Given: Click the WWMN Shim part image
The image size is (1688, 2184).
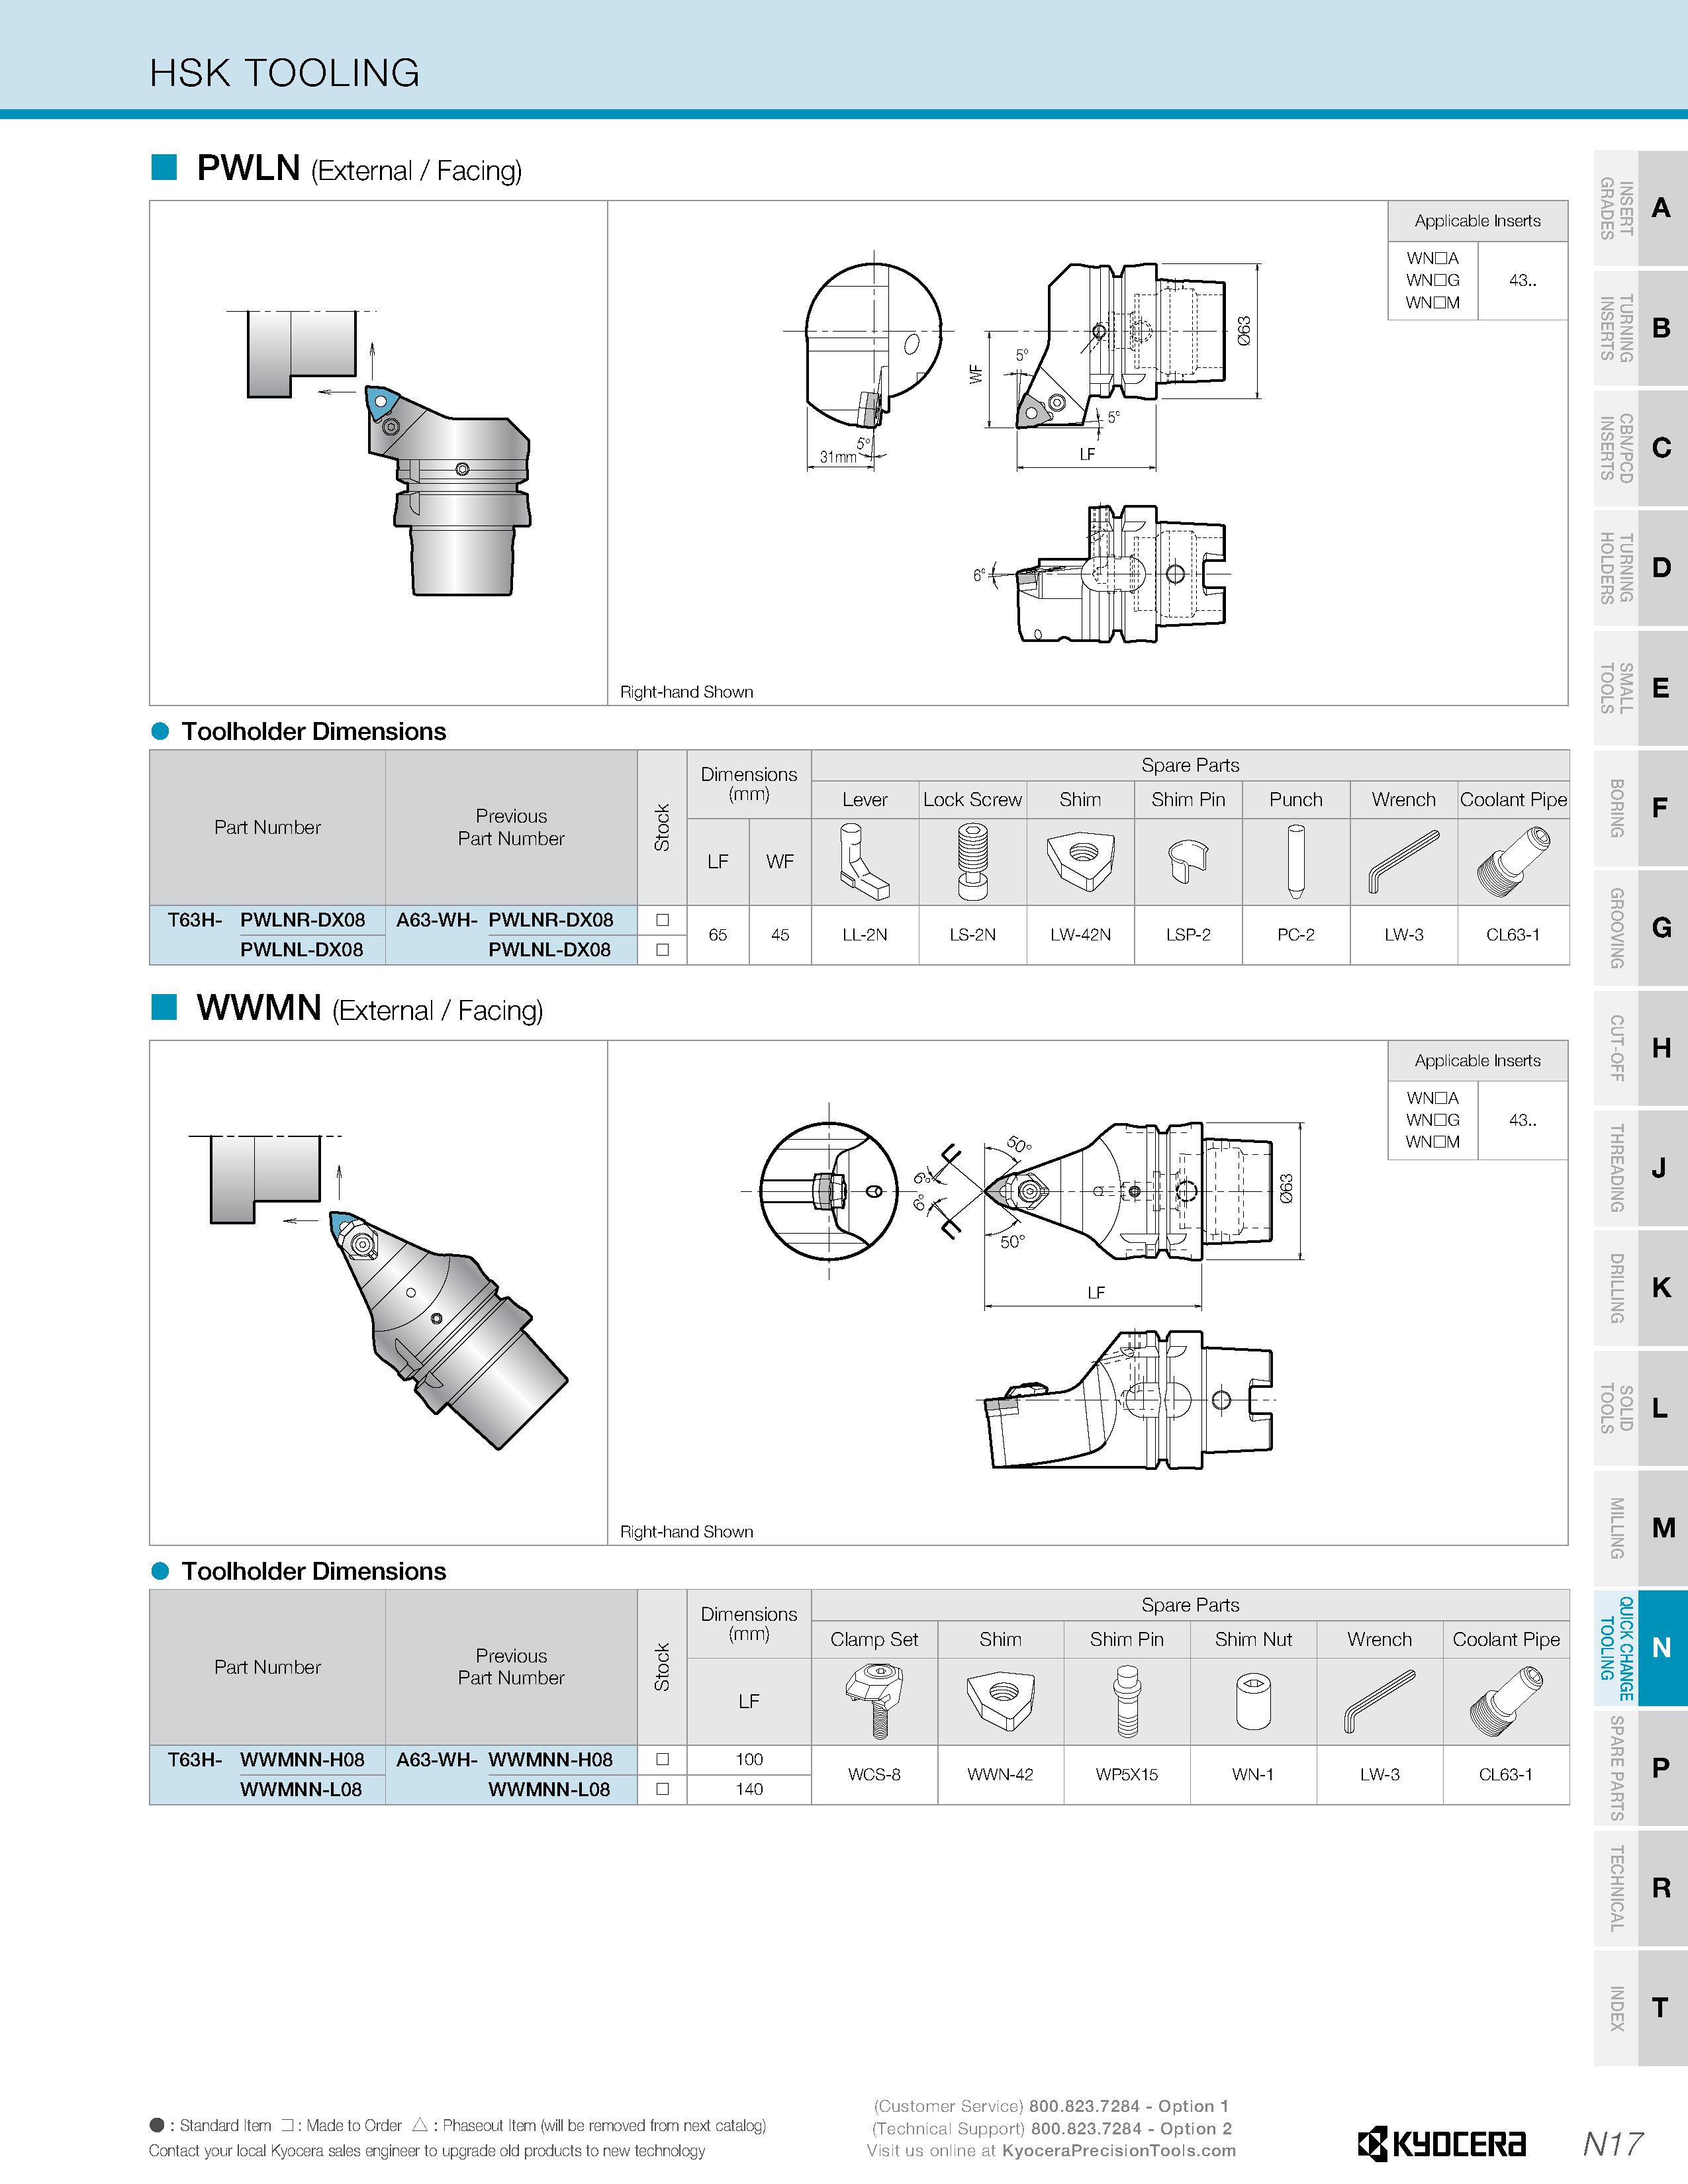Looking at the screenshot, I should (x=1000, y=1702).
